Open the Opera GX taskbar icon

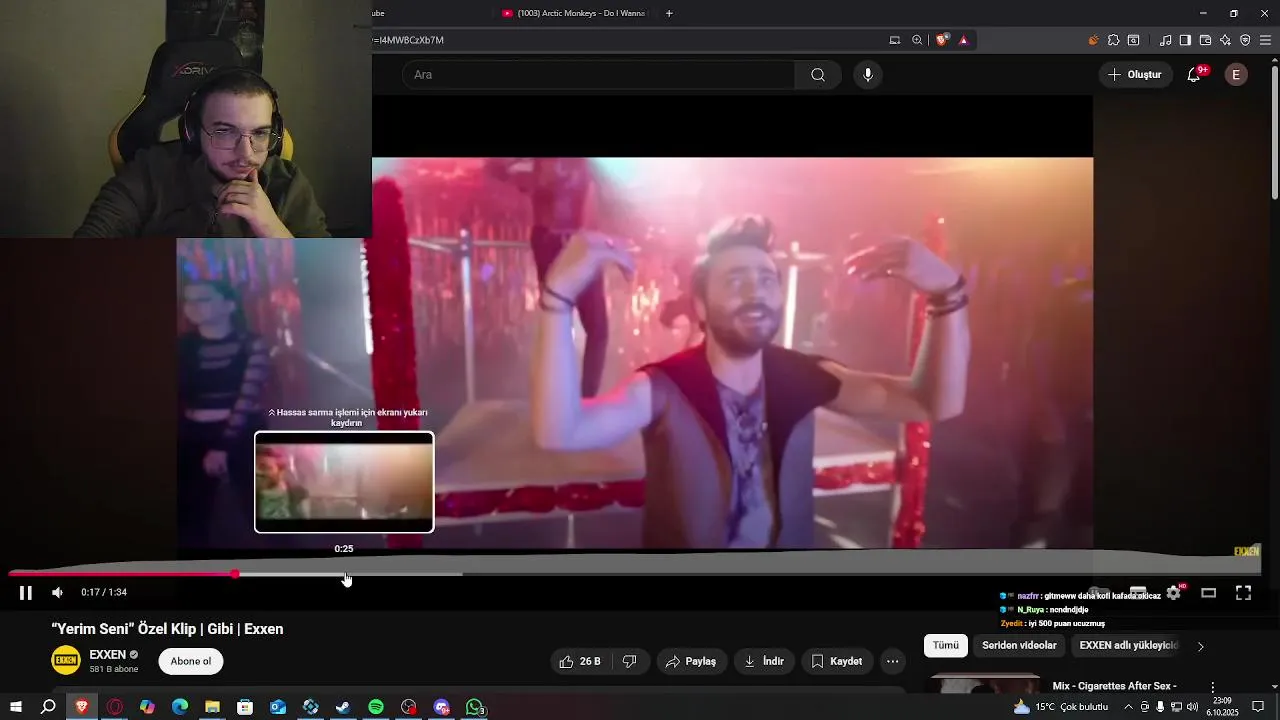pyautogui.click(x=114, y=707)
